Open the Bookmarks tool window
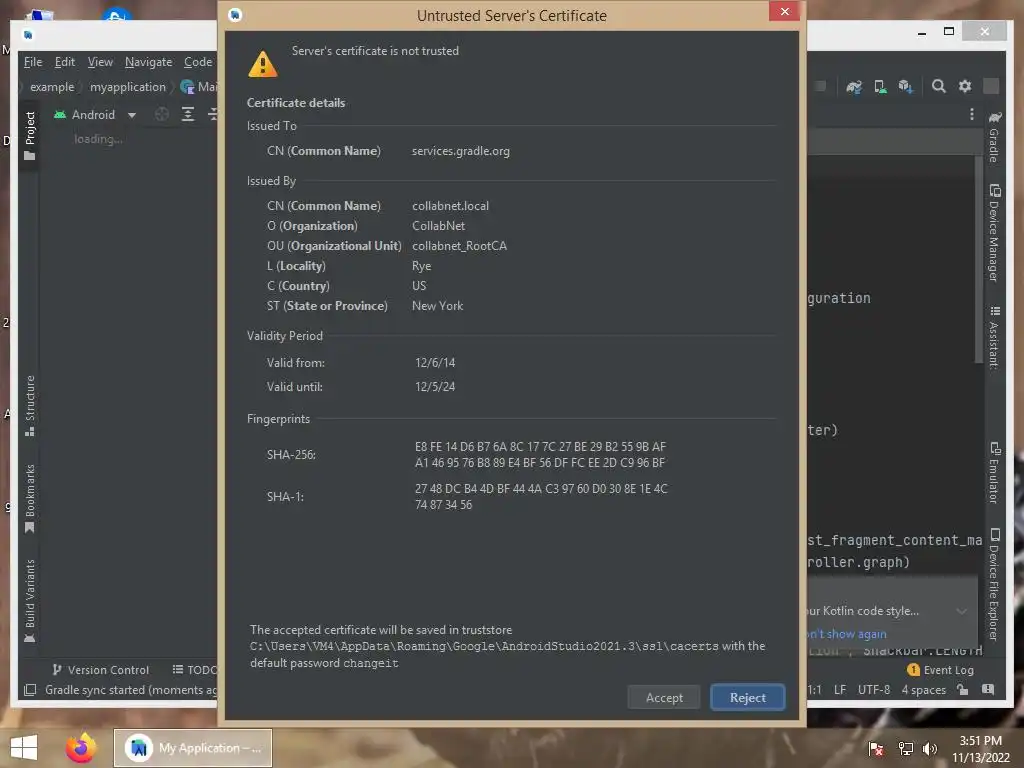The height and width of the screenshot is (768, 1024). (x=29, y=498)
